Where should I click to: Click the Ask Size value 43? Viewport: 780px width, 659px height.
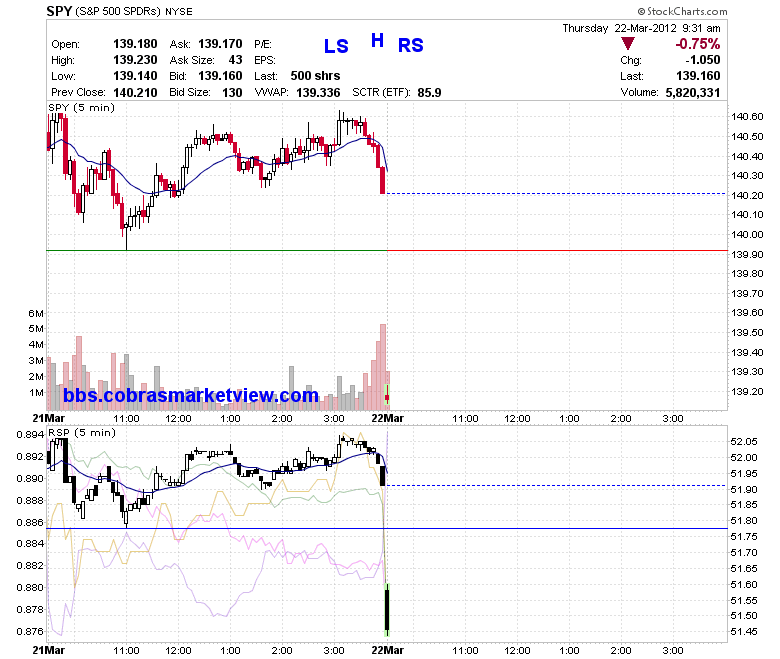tap(235, 60)
